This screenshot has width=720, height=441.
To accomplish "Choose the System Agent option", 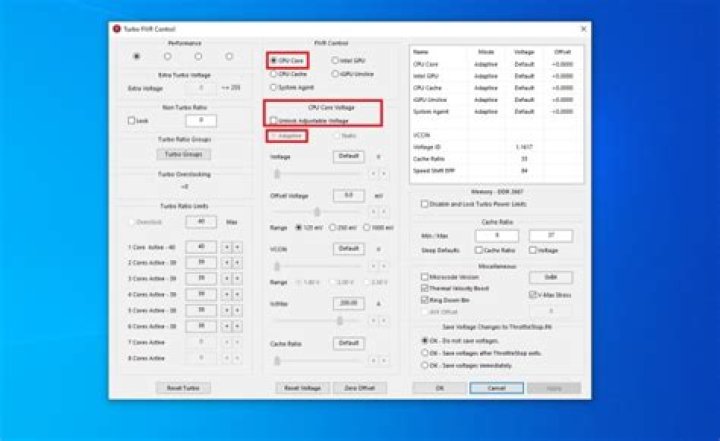I will (273, 87).
